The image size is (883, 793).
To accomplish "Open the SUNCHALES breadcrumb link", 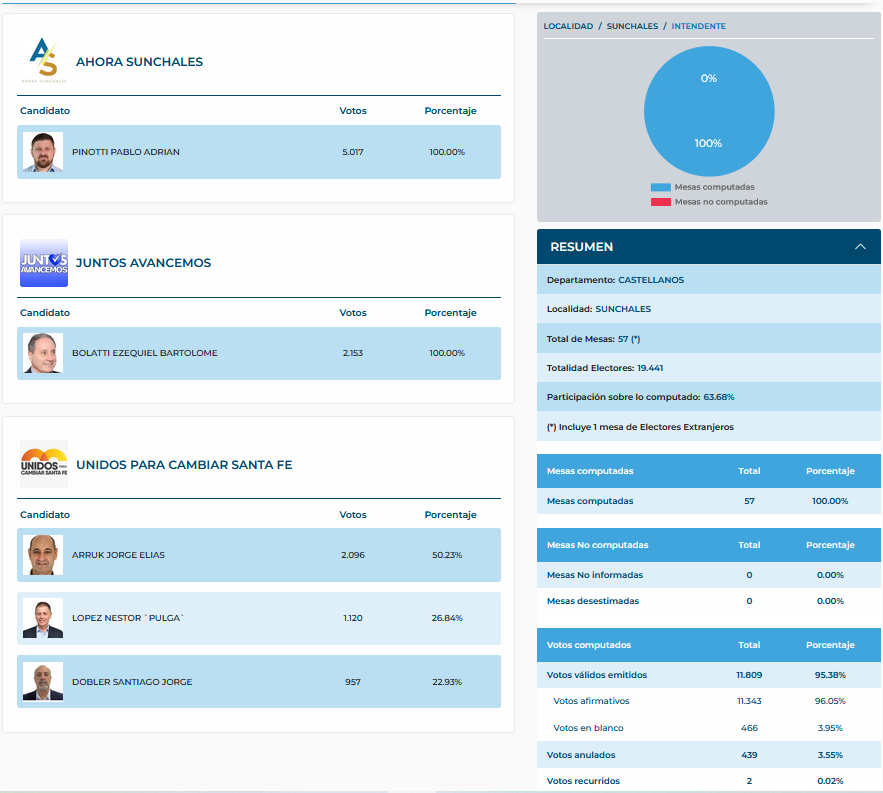I will 630,26.
